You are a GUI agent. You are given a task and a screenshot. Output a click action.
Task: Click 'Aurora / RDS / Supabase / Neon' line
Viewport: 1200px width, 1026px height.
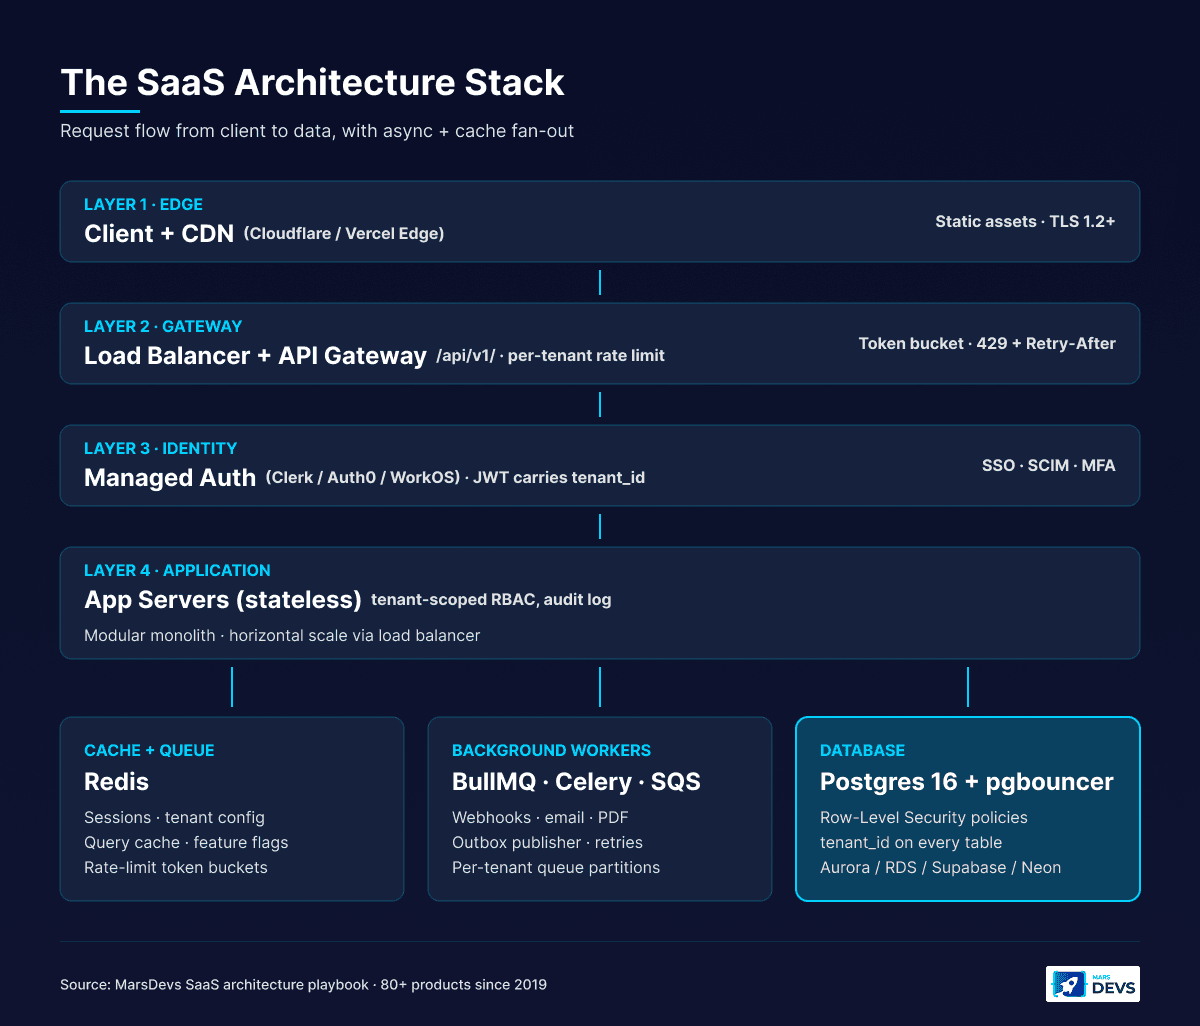click(x=940, y=867)
